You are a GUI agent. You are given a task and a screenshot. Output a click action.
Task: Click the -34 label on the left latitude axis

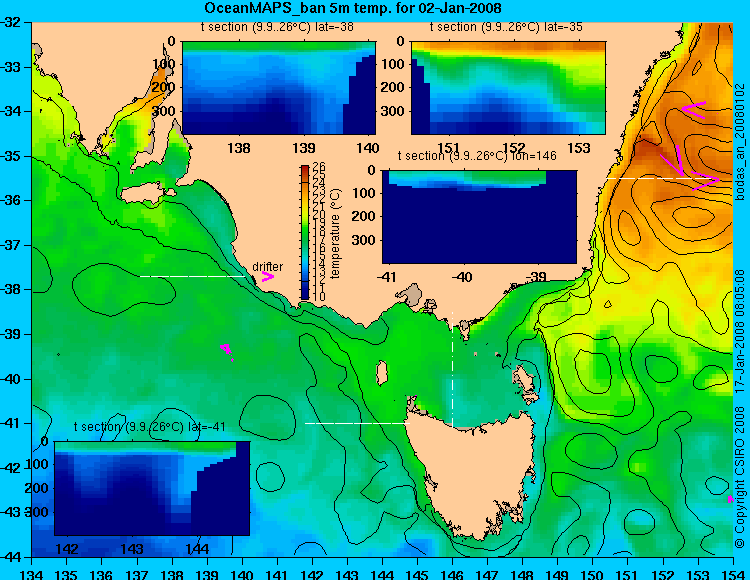pos(12,111)
